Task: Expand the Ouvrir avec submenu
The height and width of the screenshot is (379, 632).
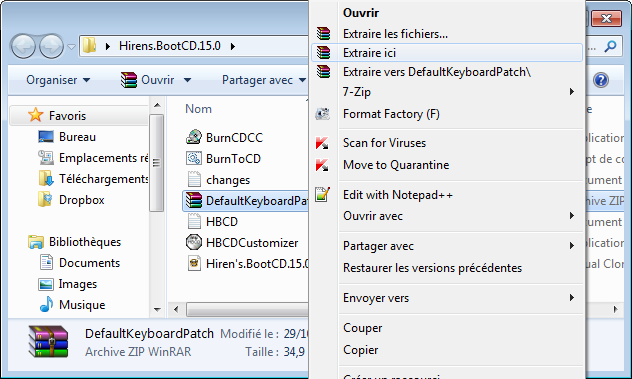Action: (x=572, y=216)
